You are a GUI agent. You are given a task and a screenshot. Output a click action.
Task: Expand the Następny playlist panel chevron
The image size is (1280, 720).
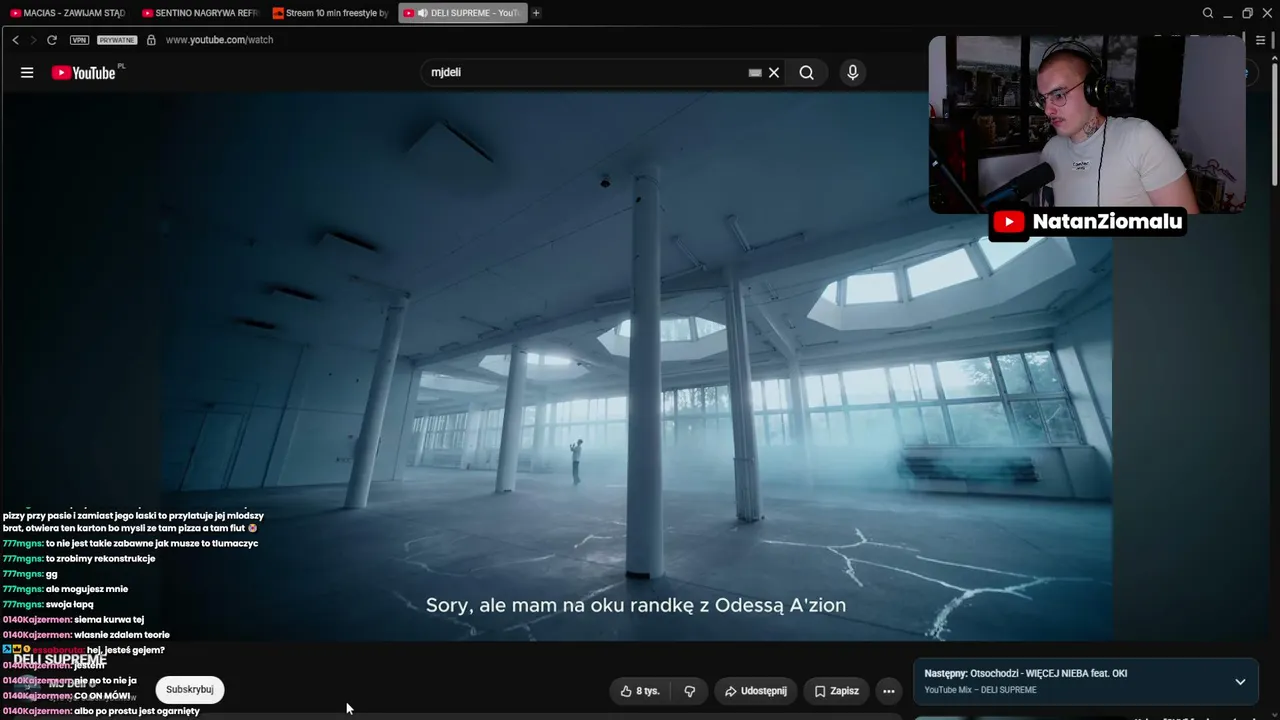tap(1240, 681)
